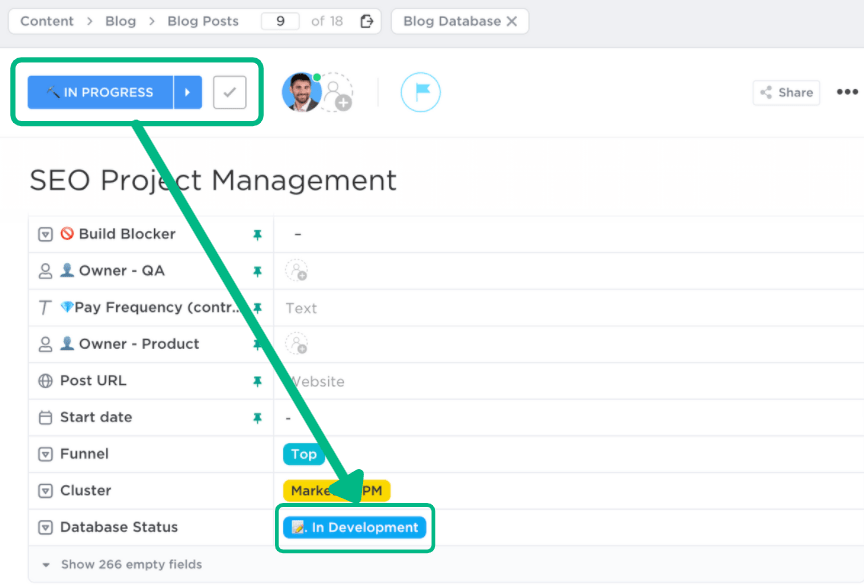Mark task complete with the checkmark box
This screenshot has width=864, height=588.
tap(229, 92)
